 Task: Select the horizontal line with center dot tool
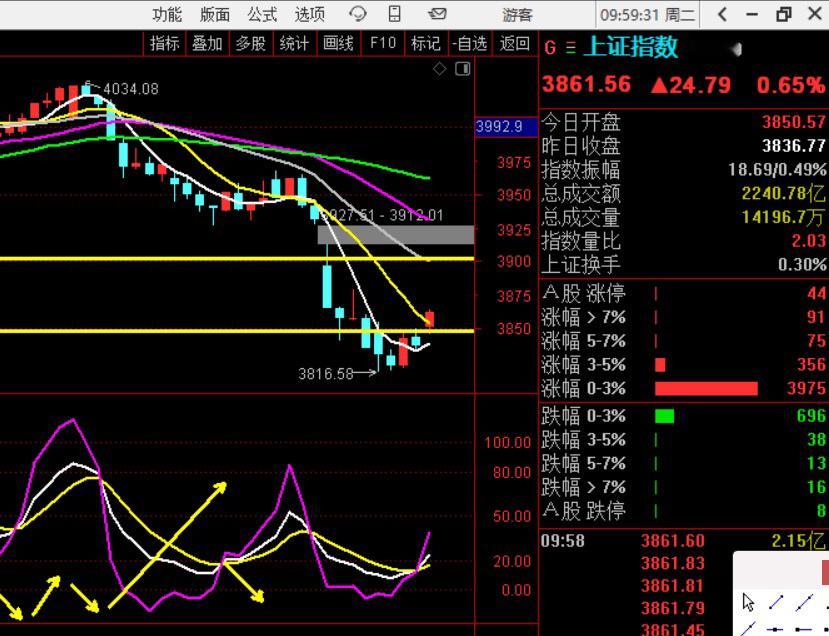pos(775,629)
